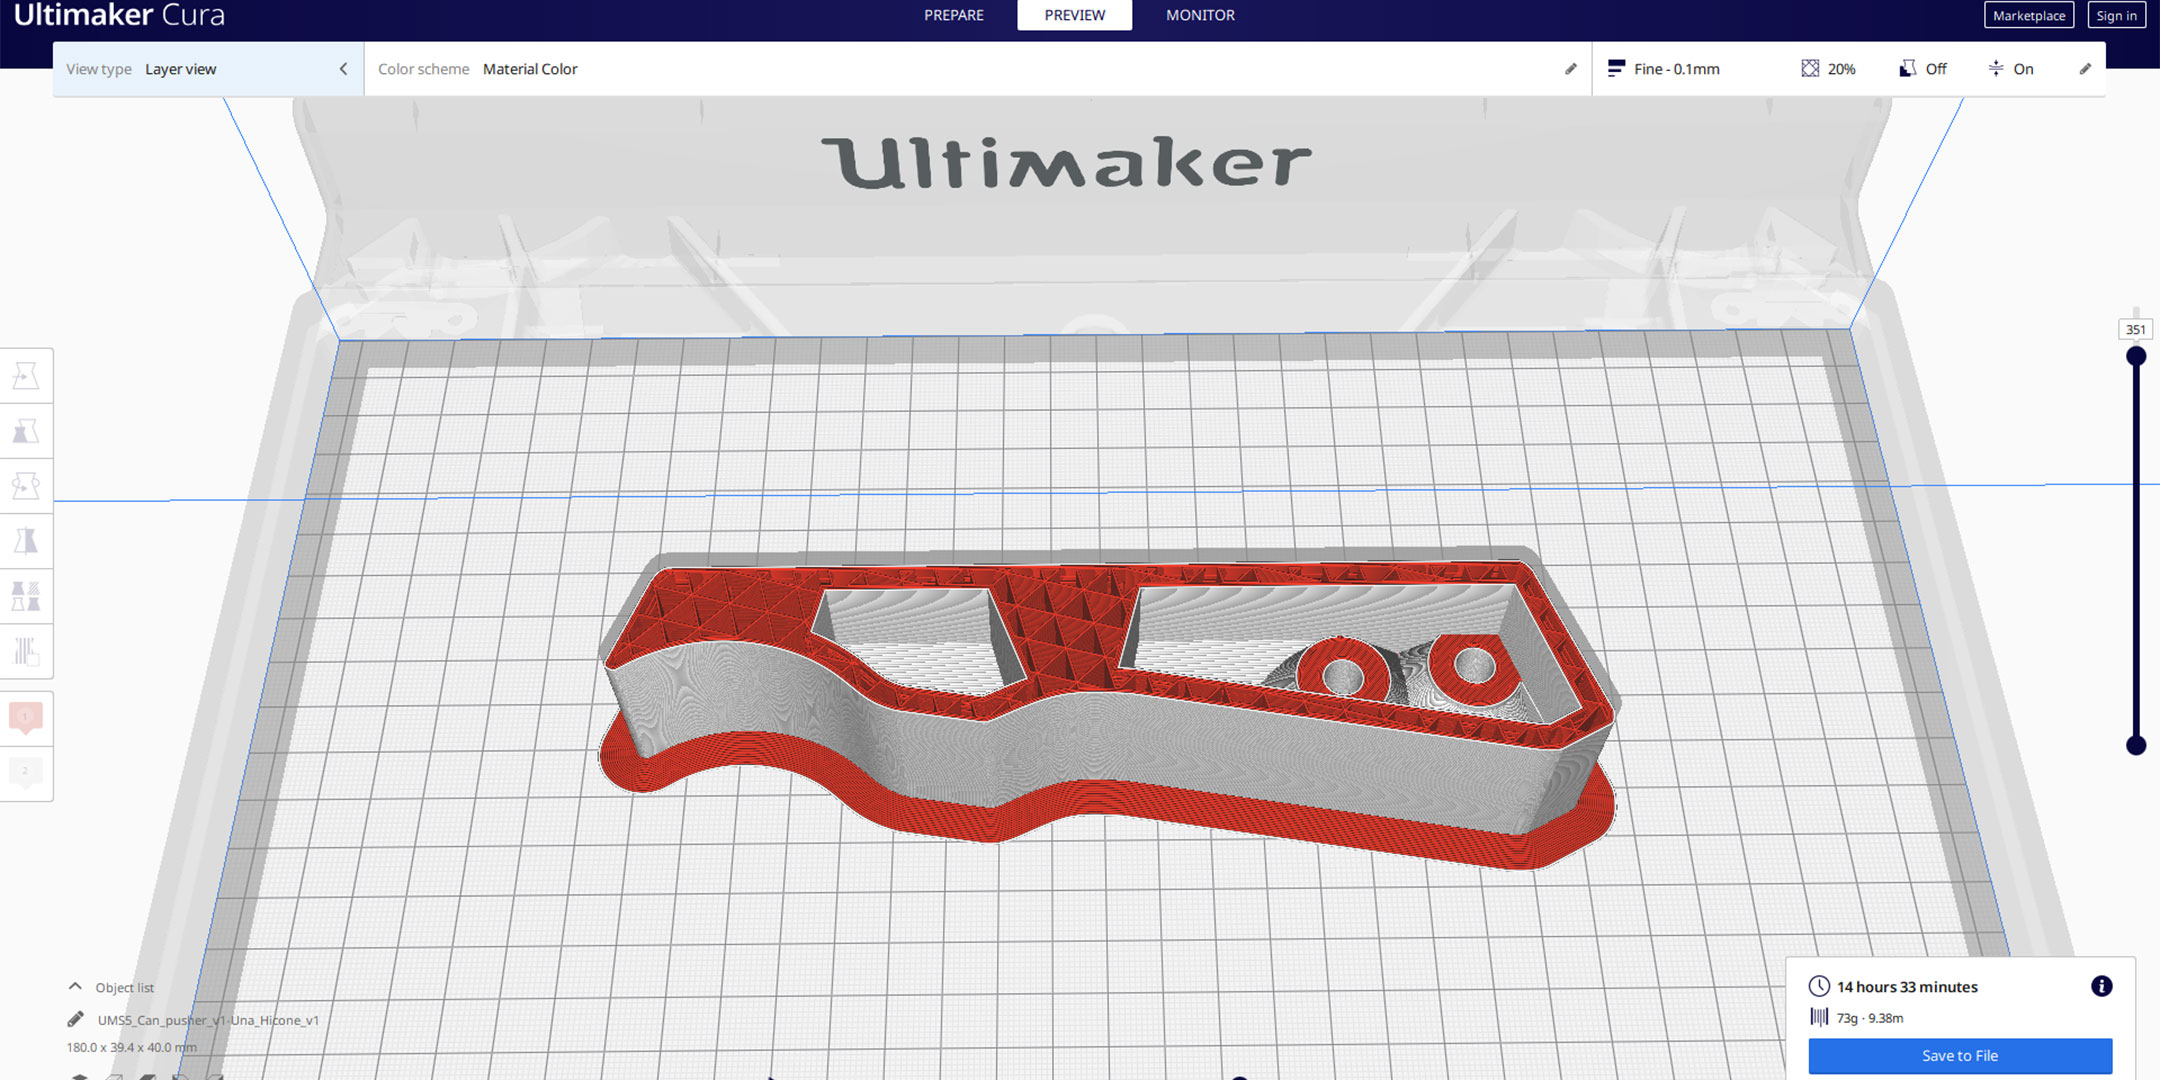Click the info icon beside print time

pyautogui.click(x=2101, y=986)
